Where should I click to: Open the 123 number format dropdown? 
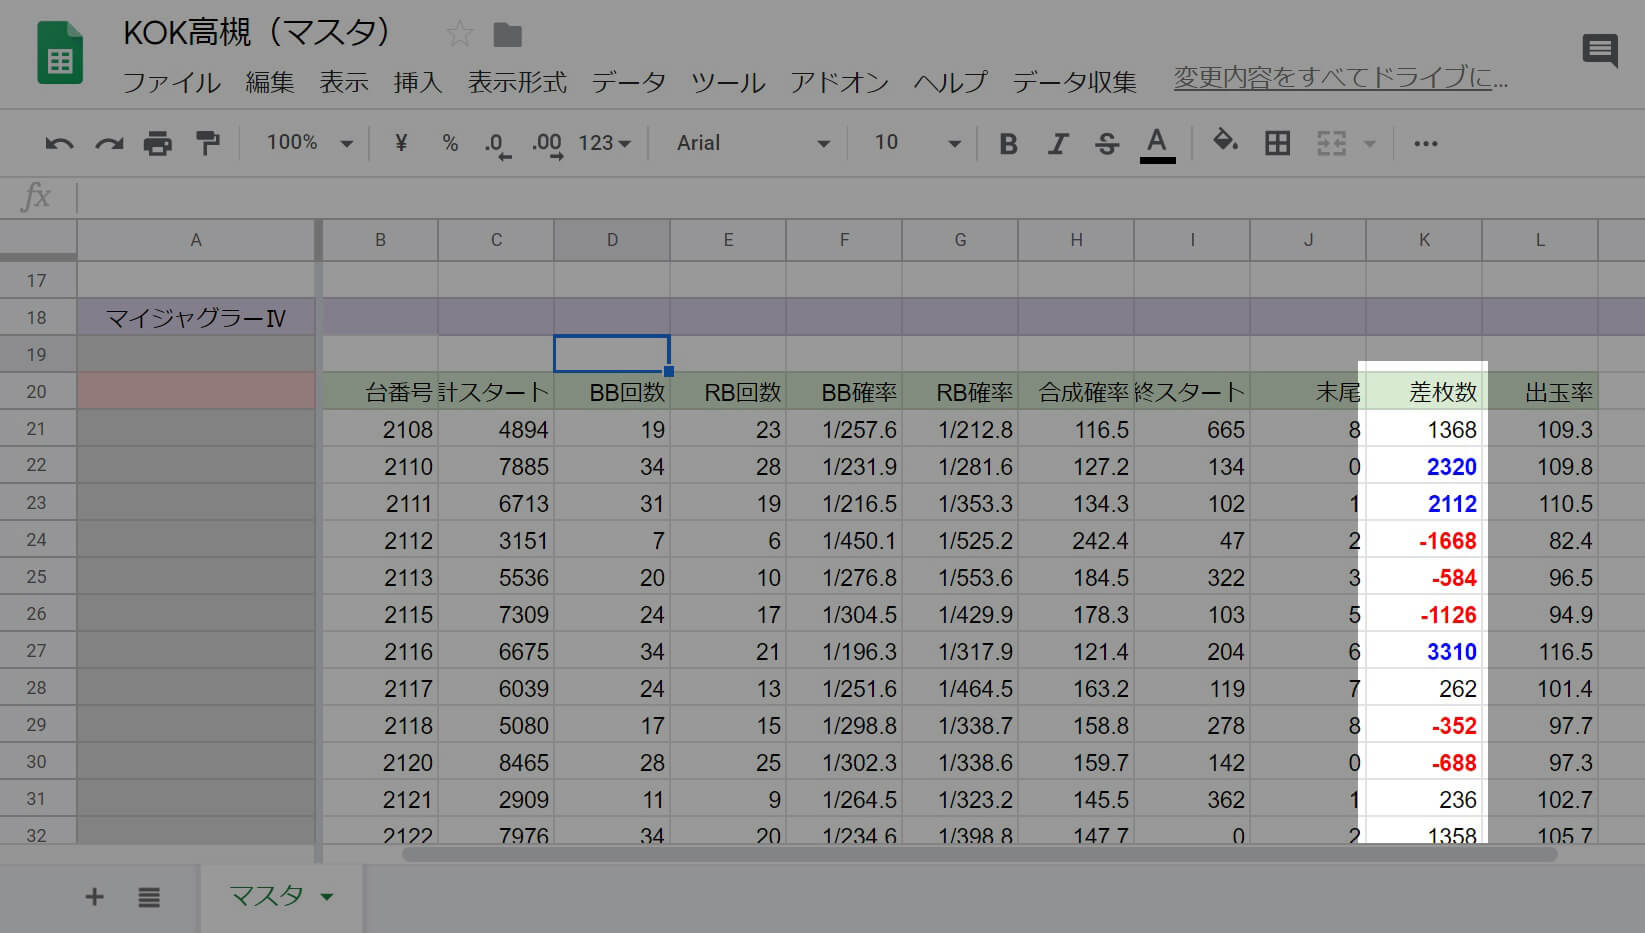point(605,143)
